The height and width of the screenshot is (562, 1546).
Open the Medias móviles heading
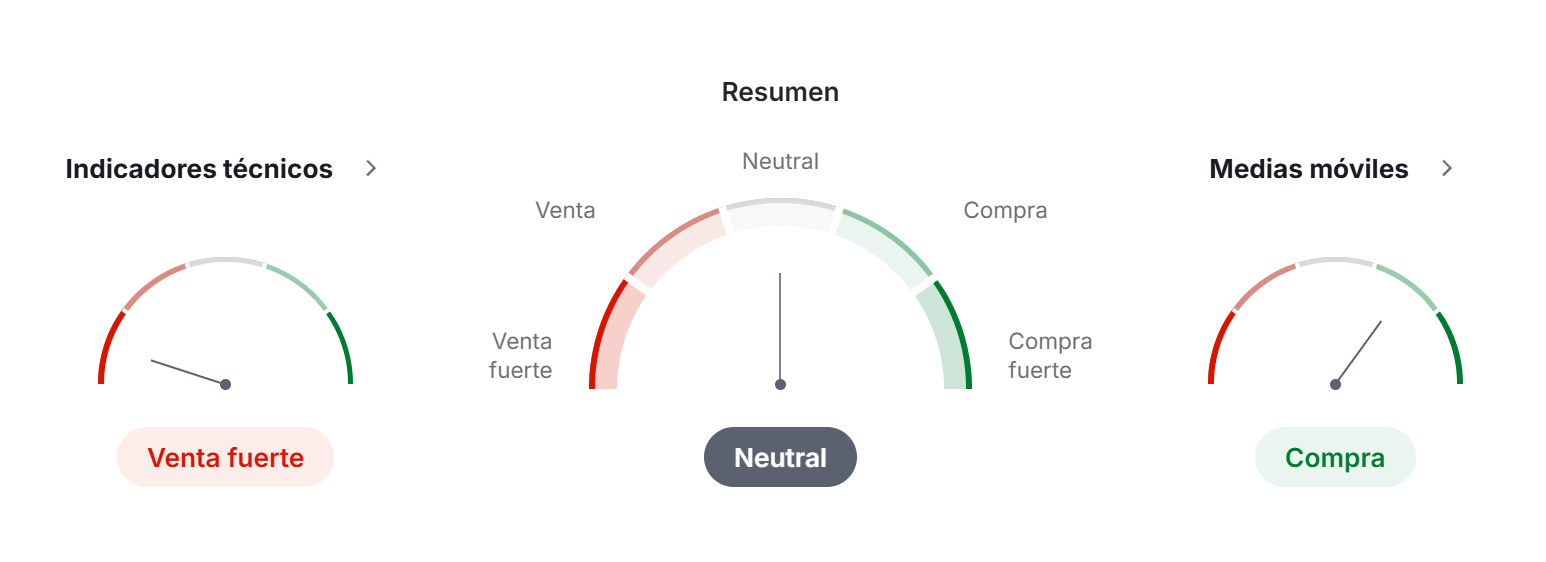[x=1308, y=169]
